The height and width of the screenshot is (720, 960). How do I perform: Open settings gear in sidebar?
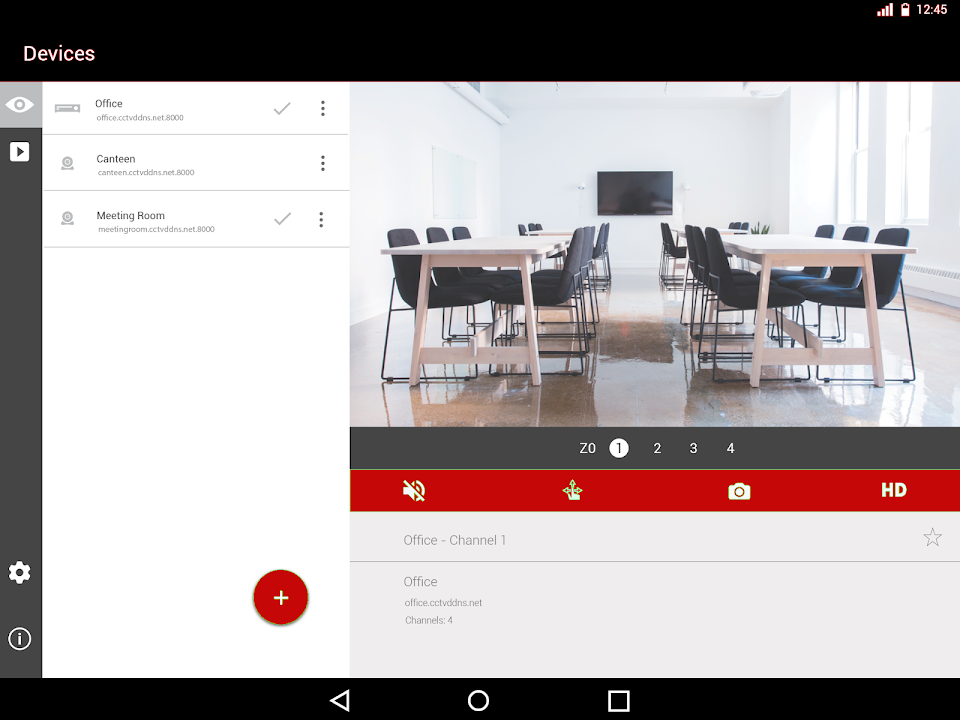point(20,573)
